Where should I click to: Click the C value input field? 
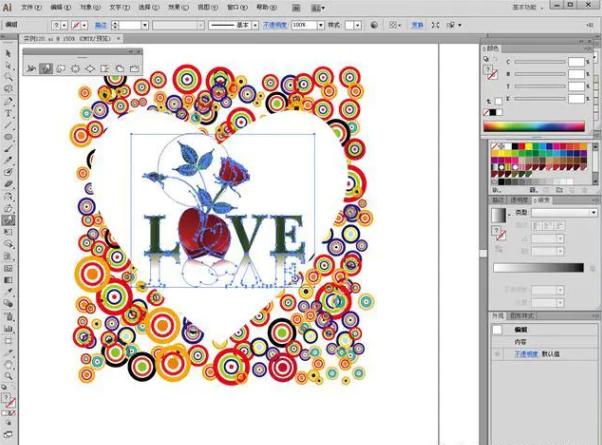pyautogui.click(x=576, y=62)
